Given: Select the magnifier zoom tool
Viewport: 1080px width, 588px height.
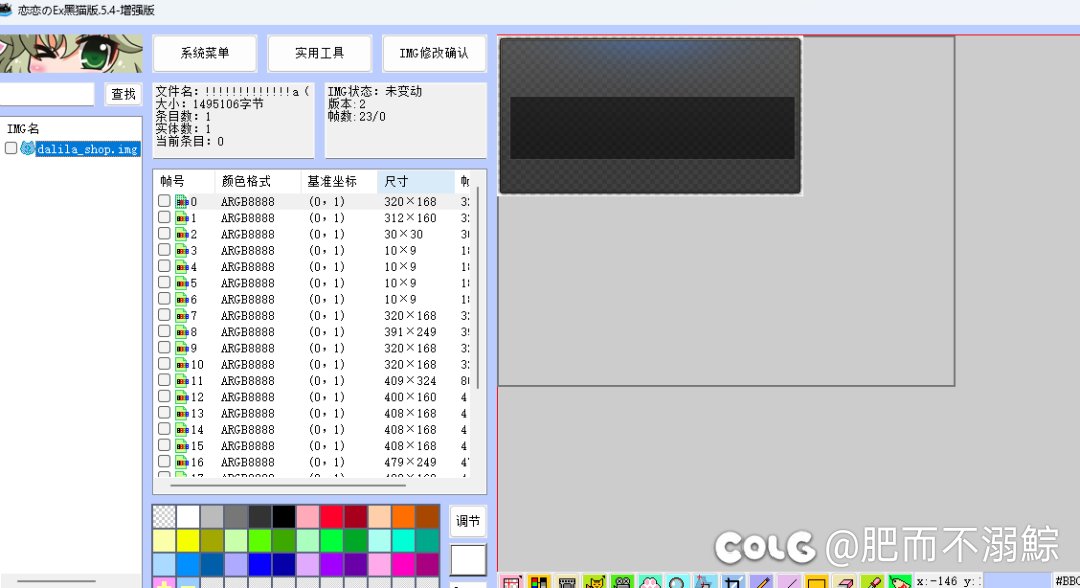Looking at the screenshot, I should coord(677,582).
